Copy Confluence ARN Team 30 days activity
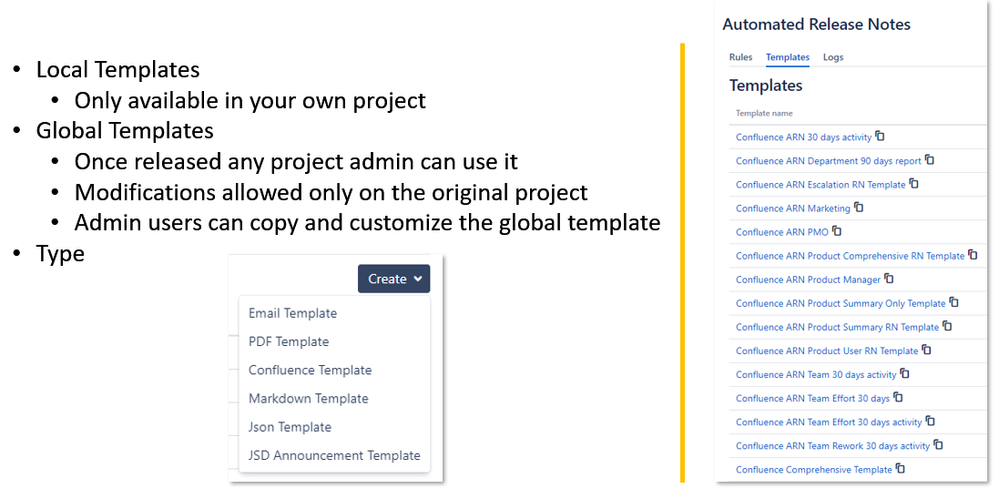This screenshot has width=999, height=488. [x=905, y=373]
